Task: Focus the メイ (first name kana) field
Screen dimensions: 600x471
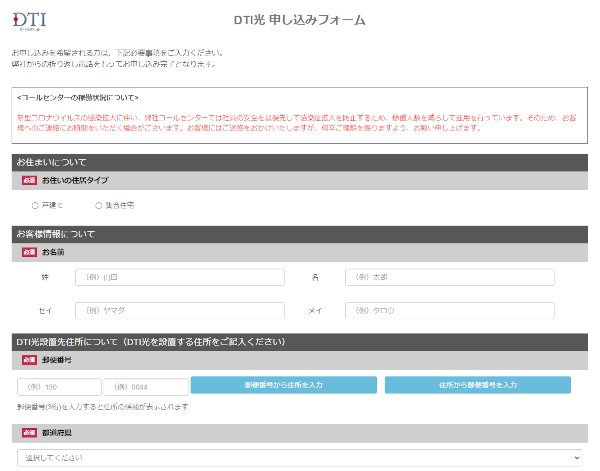Action: coord(449,311)
